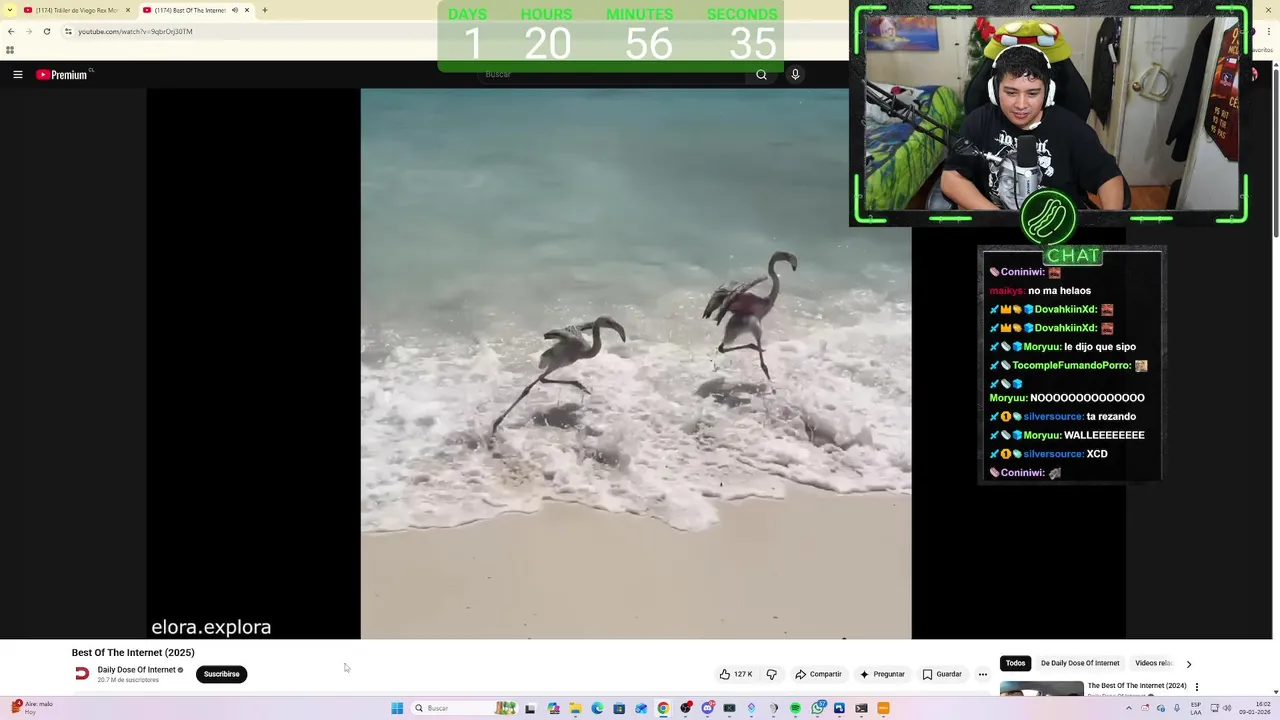
Task: Open the Chrome tab search dropdown arrow
Action: pyautogui.click(x=10, y=10)
